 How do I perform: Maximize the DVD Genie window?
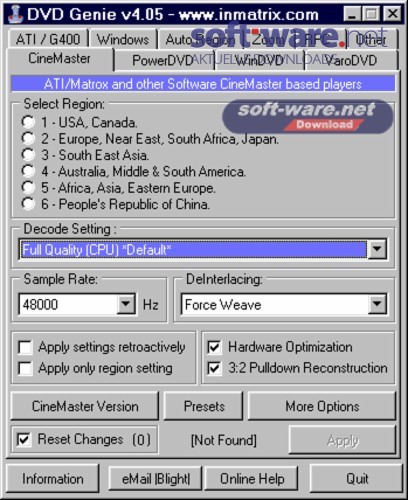(x=371, y=14)
